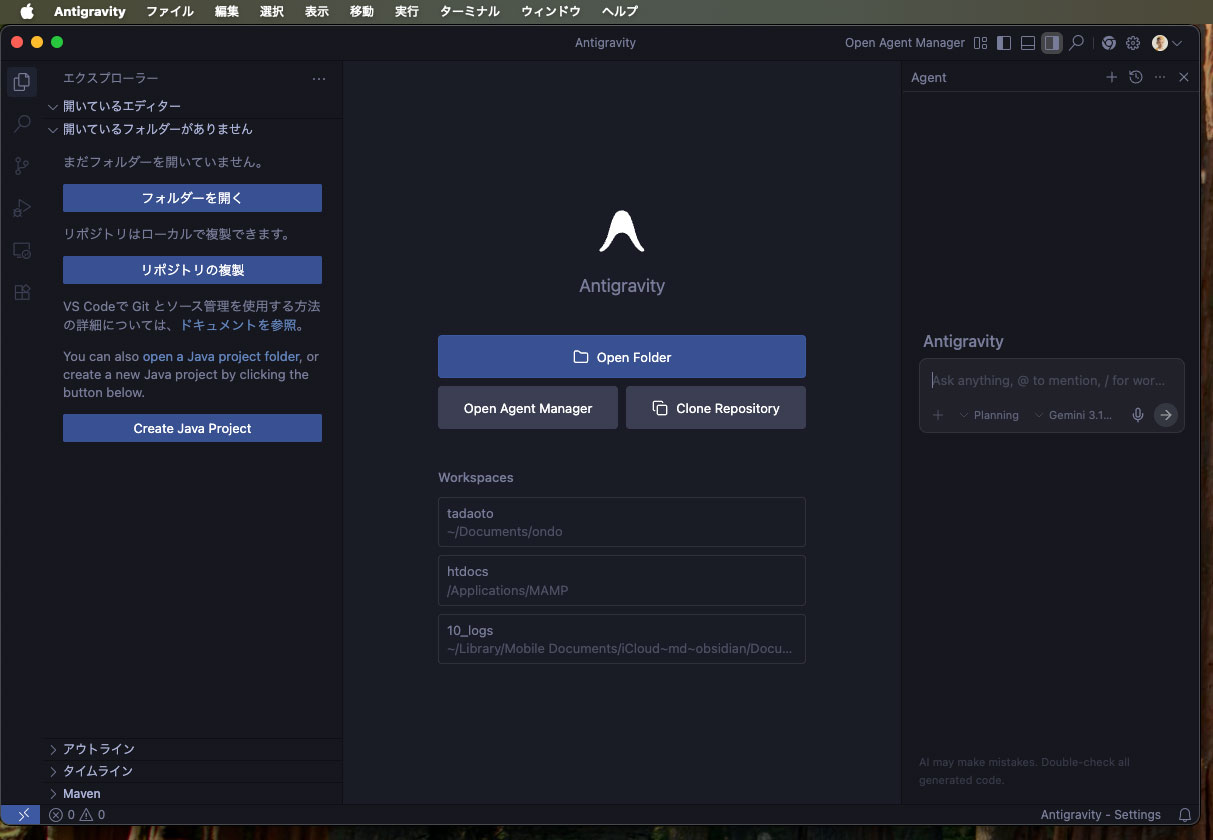
Task: Open the ファイル menu
Action: pyautogui.click(x=170, y=12)
